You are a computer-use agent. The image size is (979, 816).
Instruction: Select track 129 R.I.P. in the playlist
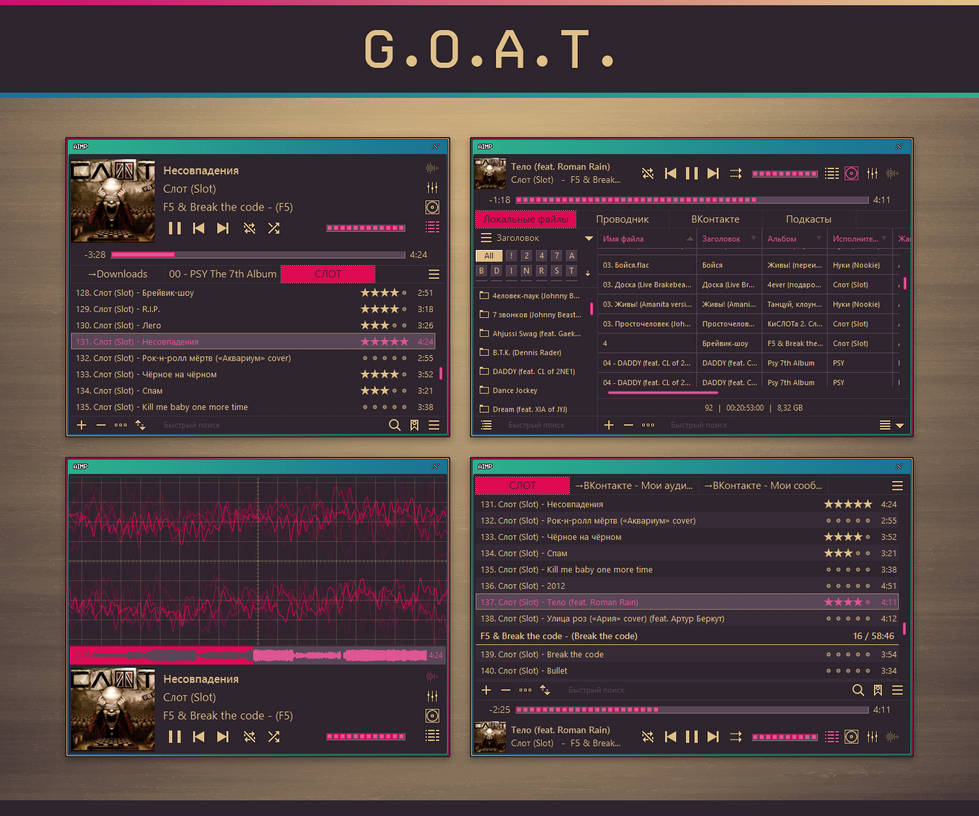click(253, 309)
